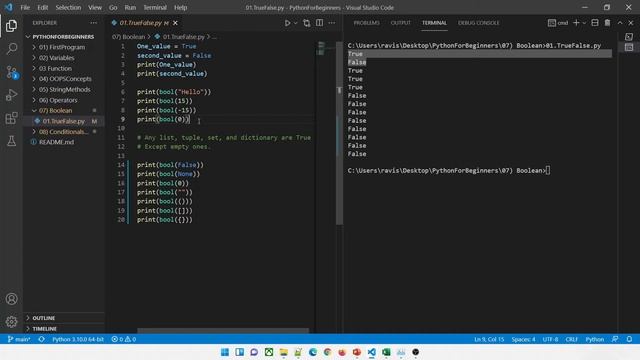
Task: Open the File menu
Action: [25, 7]
